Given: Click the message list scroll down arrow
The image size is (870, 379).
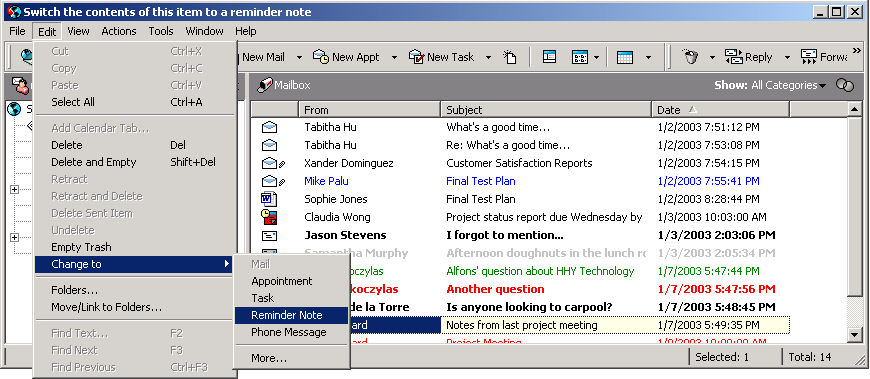Looking at the screenshot, I should 854,334.
